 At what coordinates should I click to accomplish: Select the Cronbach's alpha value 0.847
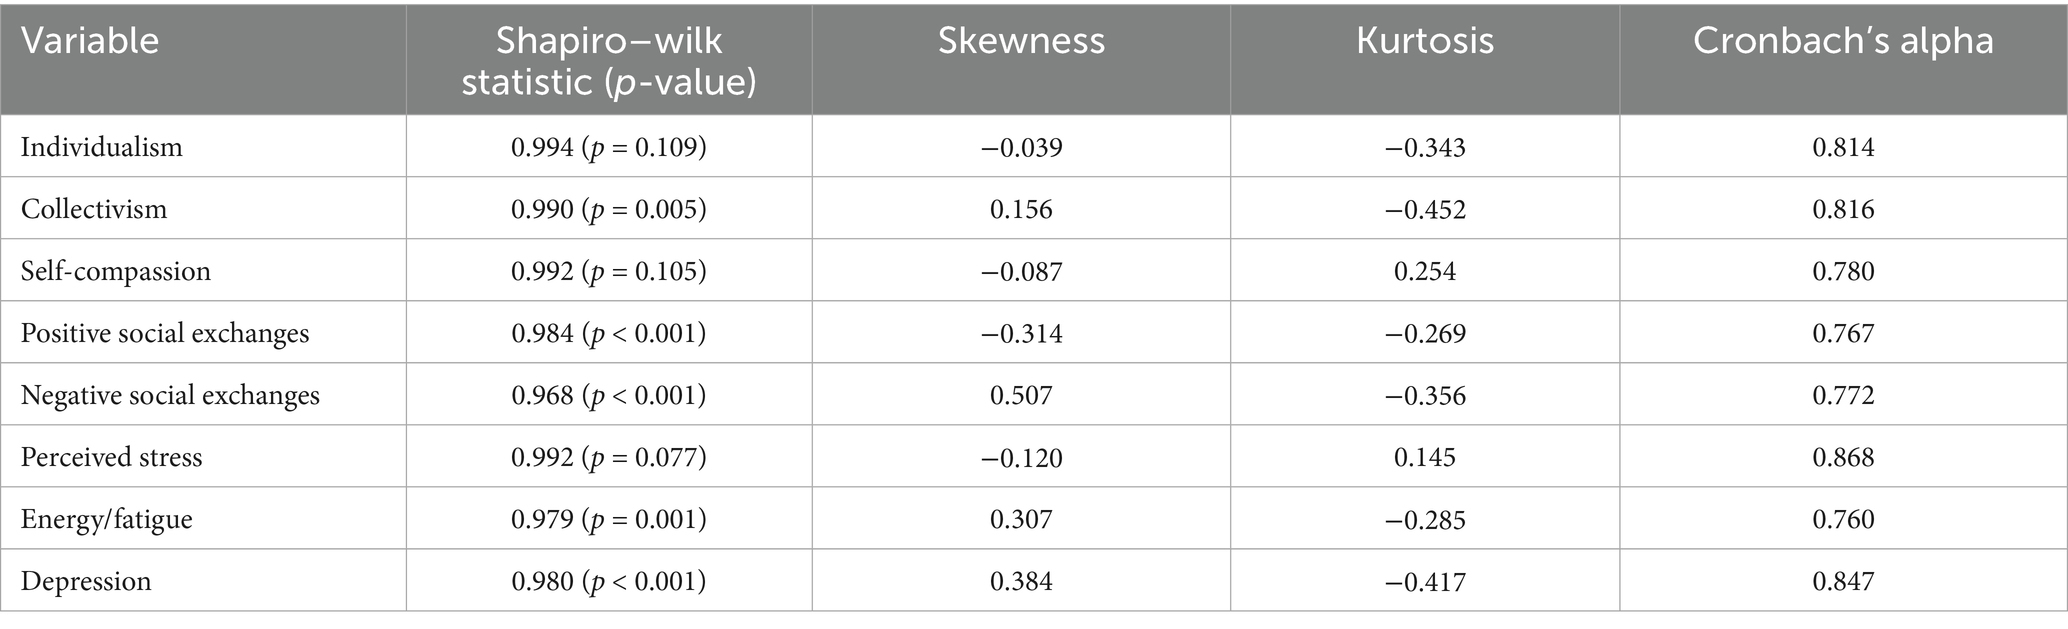click(x=1843, y=581)
